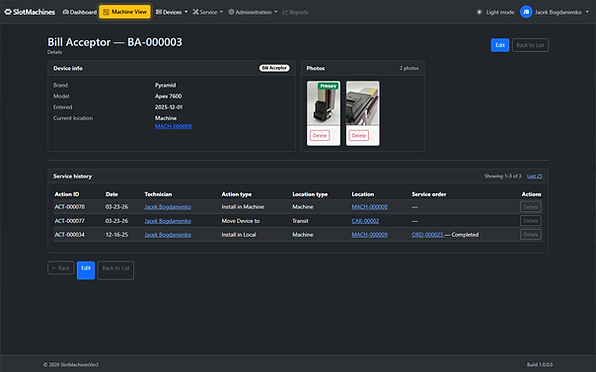Image resolution: width=596 pixels, height=372 pixels.
Task: Click the Build 1.0.0.0 footer text
Action: pyautogui.click(x=540, y=364)
